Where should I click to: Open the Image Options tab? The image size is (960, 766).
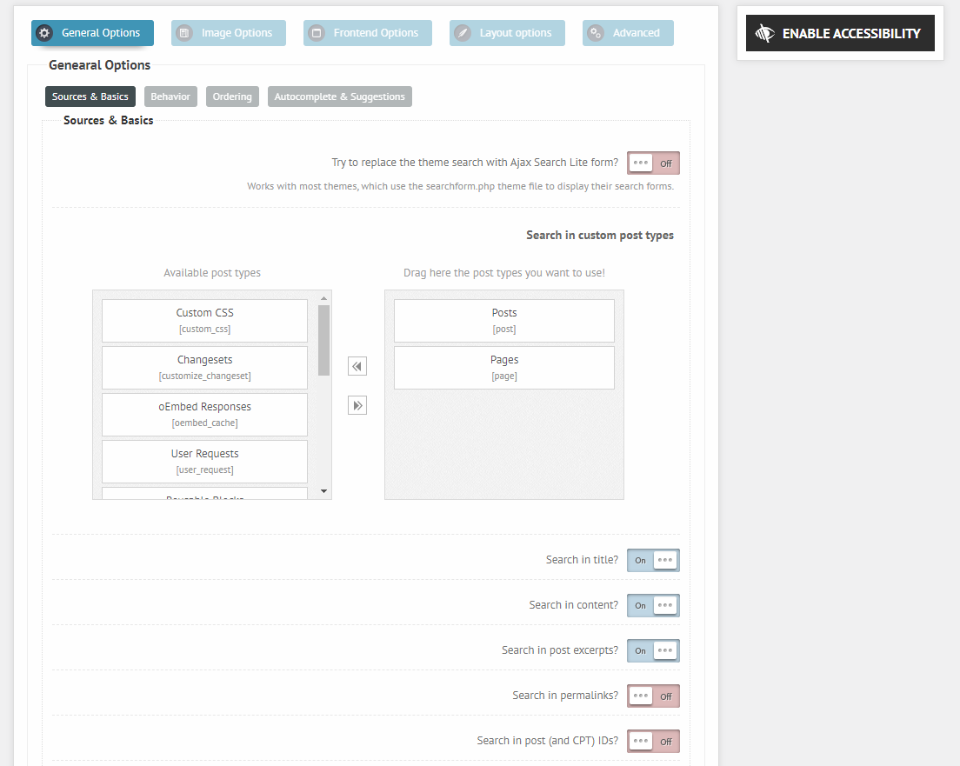[228, 33]
